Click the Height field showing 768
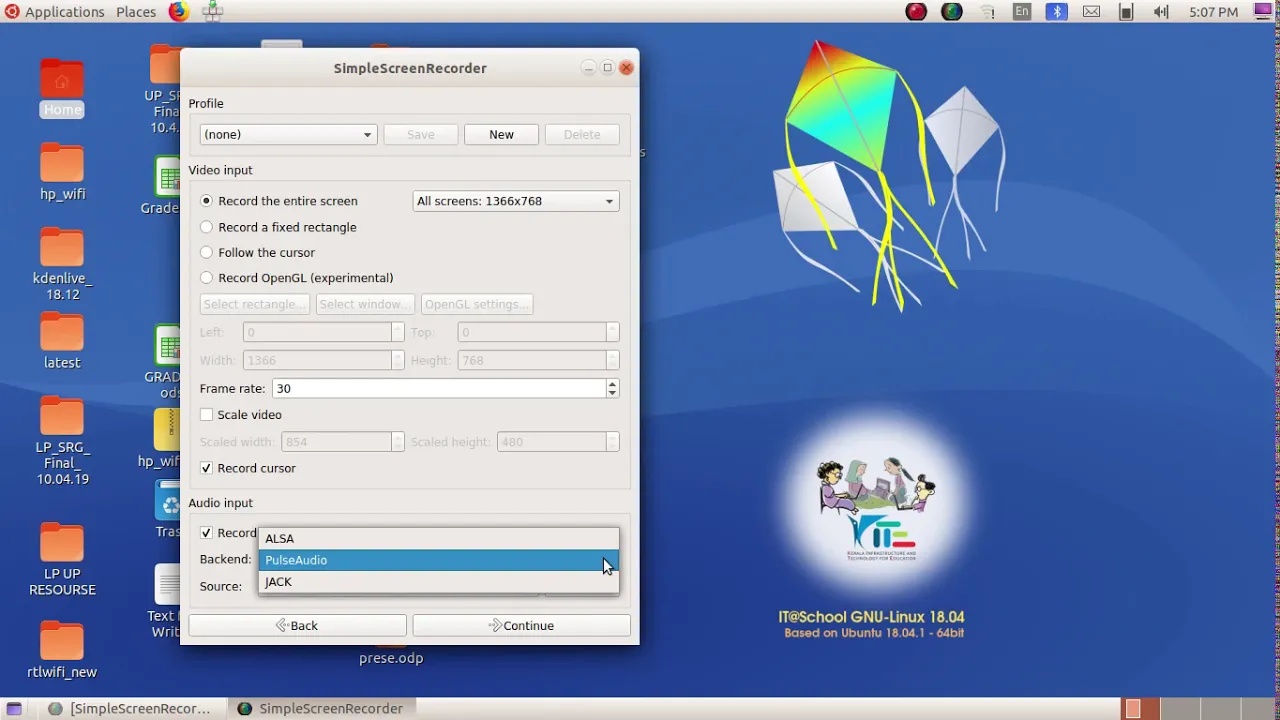 point(532,360)
